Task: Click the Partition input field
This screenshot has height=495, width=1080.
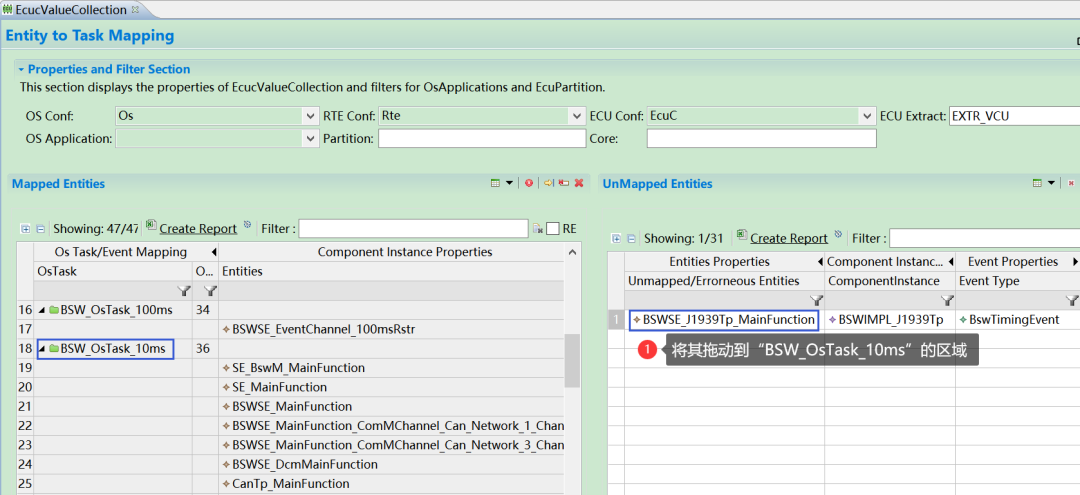Action: tap(482, 138)
